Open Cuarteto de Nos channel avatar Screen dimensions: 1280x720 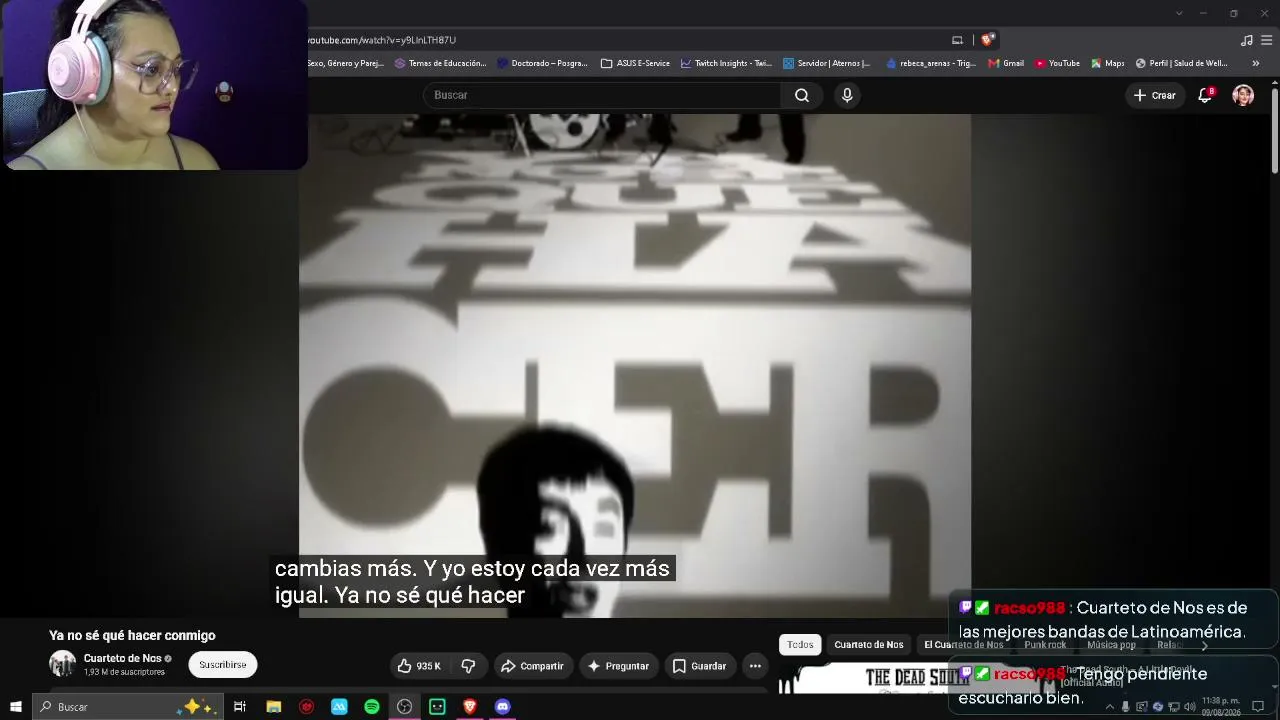point(62,664)
